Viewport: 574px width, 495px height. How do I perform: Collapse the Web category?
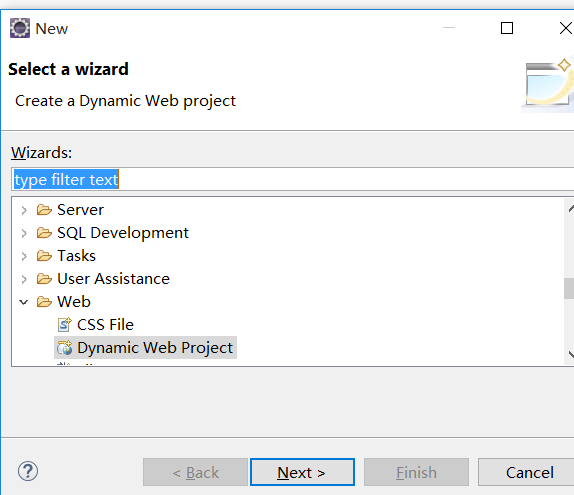click(24, 302)
